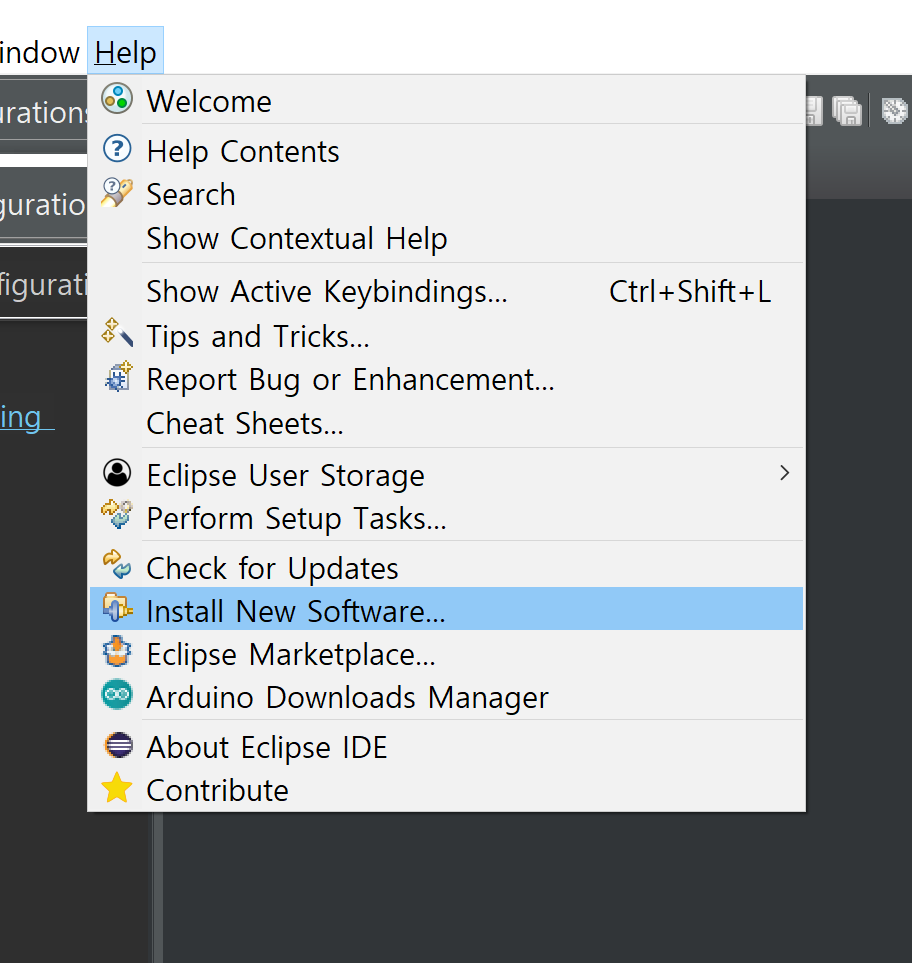This screenshot has width=912, height=963.
Task: Click the Arduino infinity logo icon
Action: pos(117,695)
